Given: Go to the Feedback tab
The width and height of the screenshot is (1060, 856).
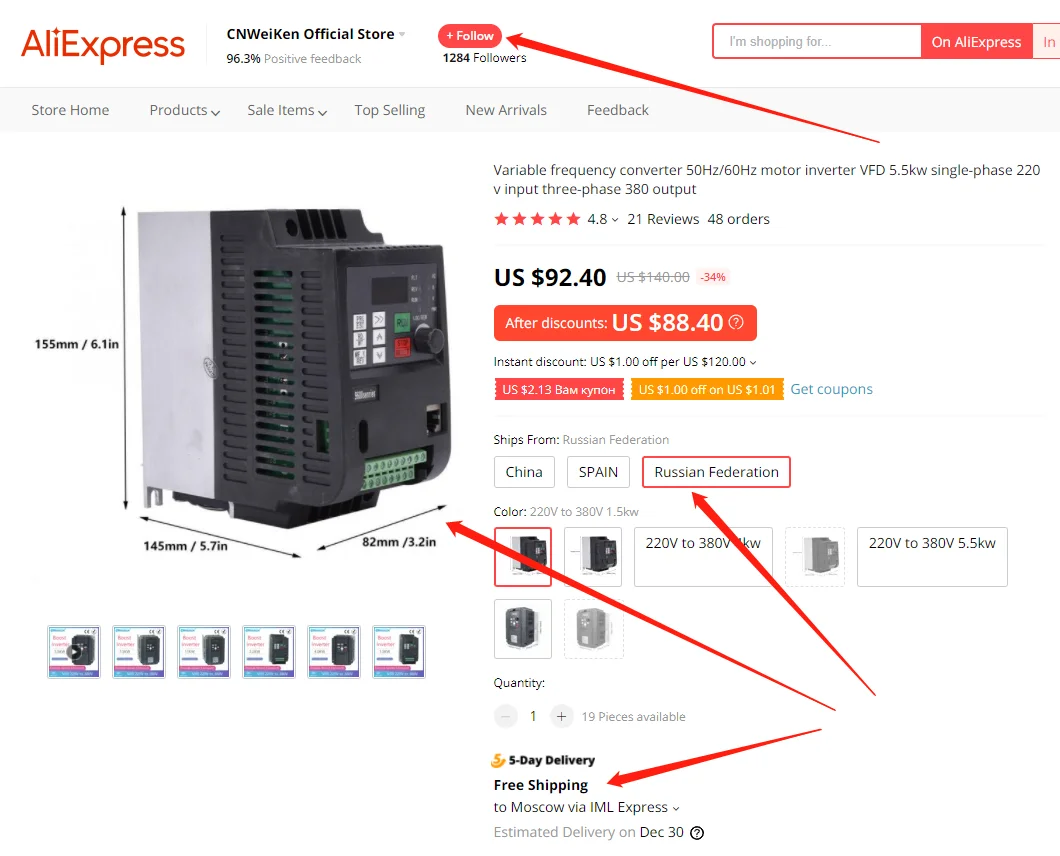Looking at the screenshot, I should coord(617,110).
